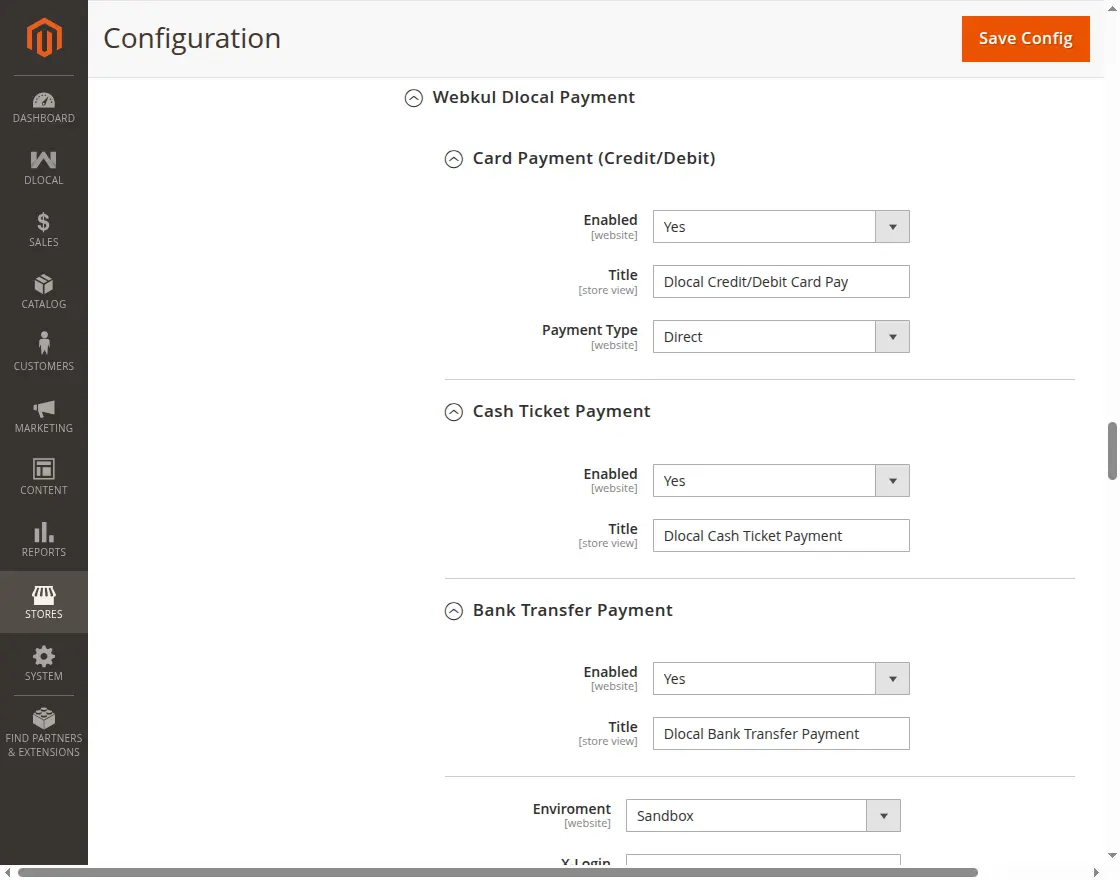Click the horizontal scrollbar at the bottom
The width and height of the screenshot is (1120, 880).
498,872
